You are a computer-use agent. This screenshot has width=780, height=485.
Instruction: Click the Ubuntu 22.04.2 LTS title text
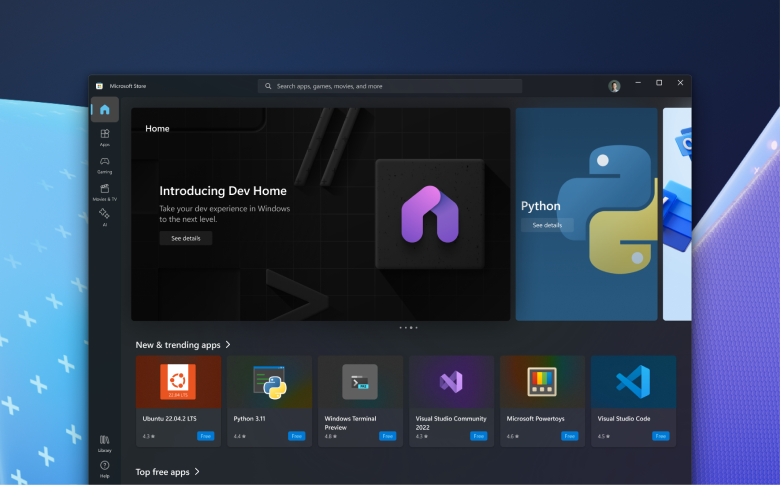170,419
